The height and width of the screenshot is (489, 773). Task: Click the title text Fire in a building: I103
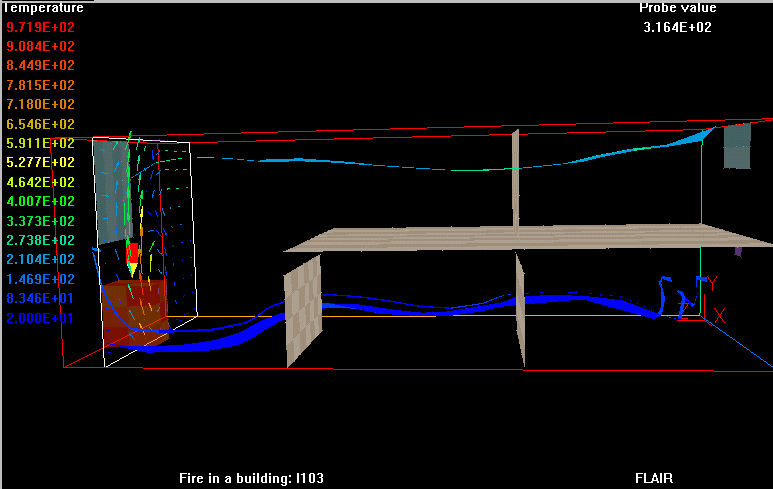pos(251,478)
